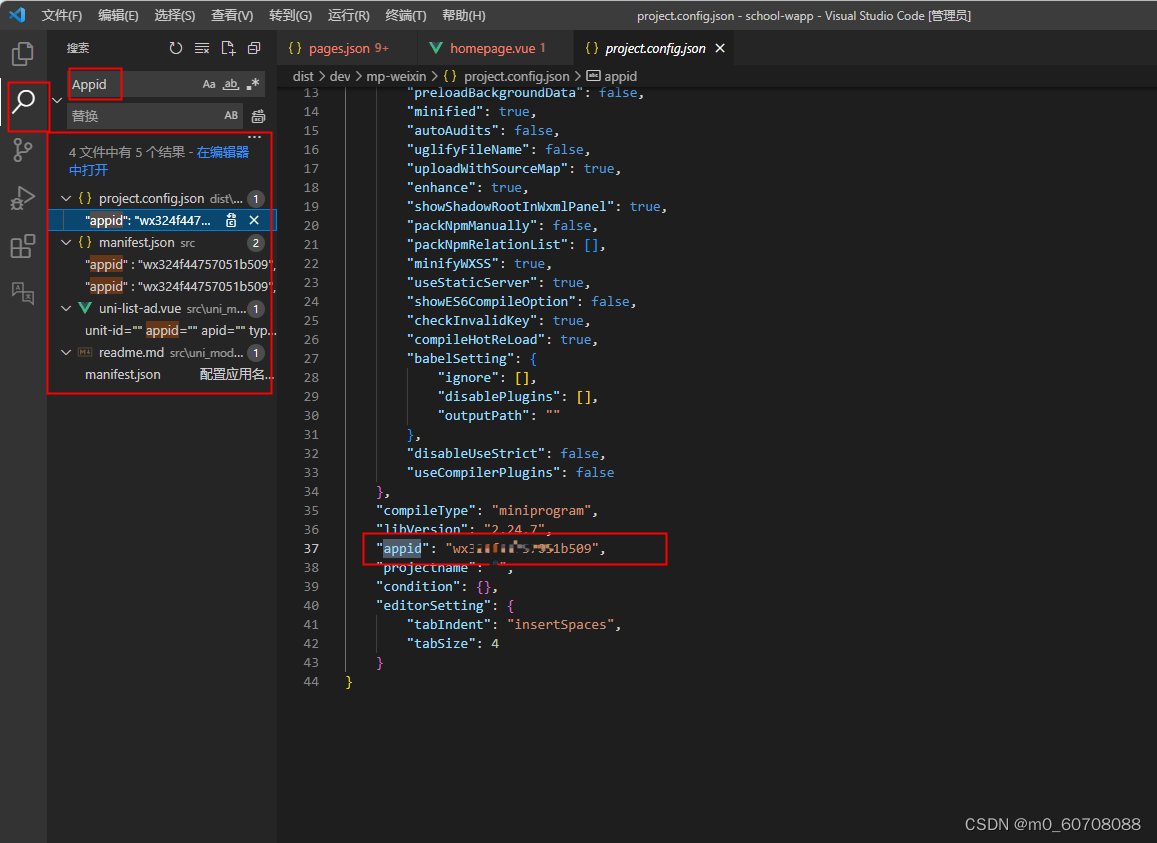
Task: Click "editorSetting" key on line 40
Action: pyautogui.click(x=434, y=605)
